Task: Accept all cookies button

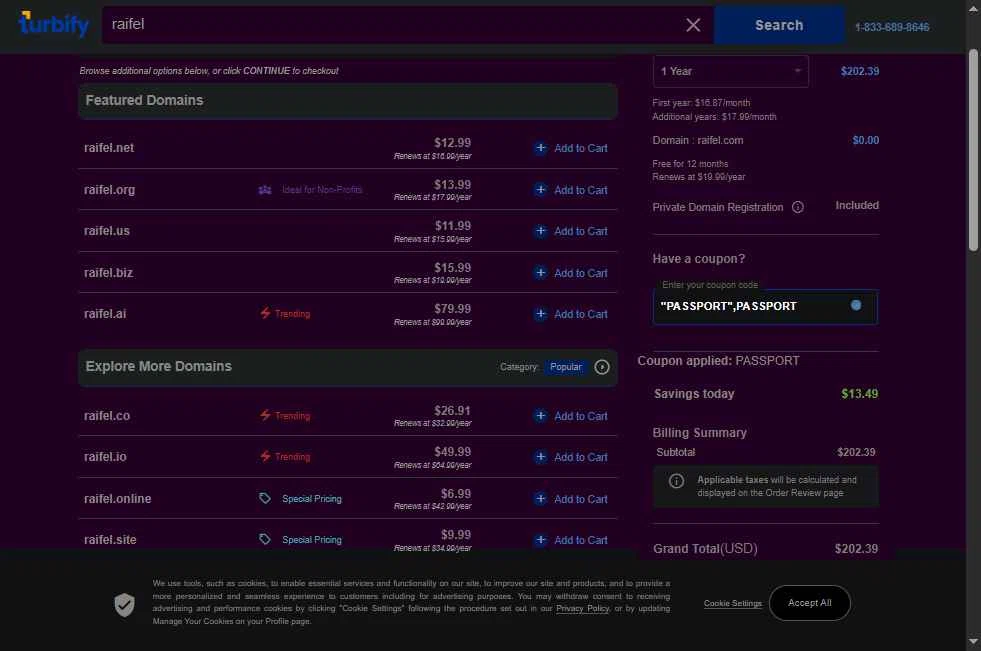Action: pyautogui.click(x=810, y=603)
